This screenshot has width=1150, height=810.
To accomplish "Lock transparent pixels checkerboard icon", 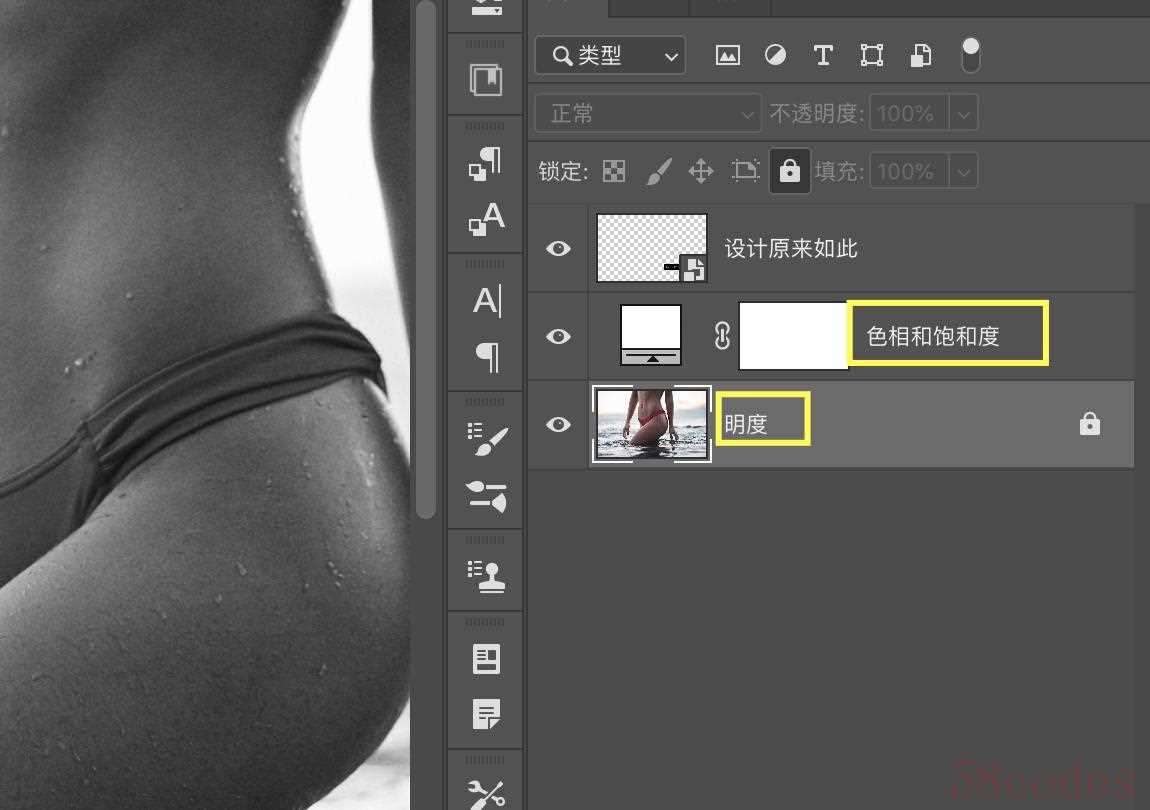I will (614, 171).
